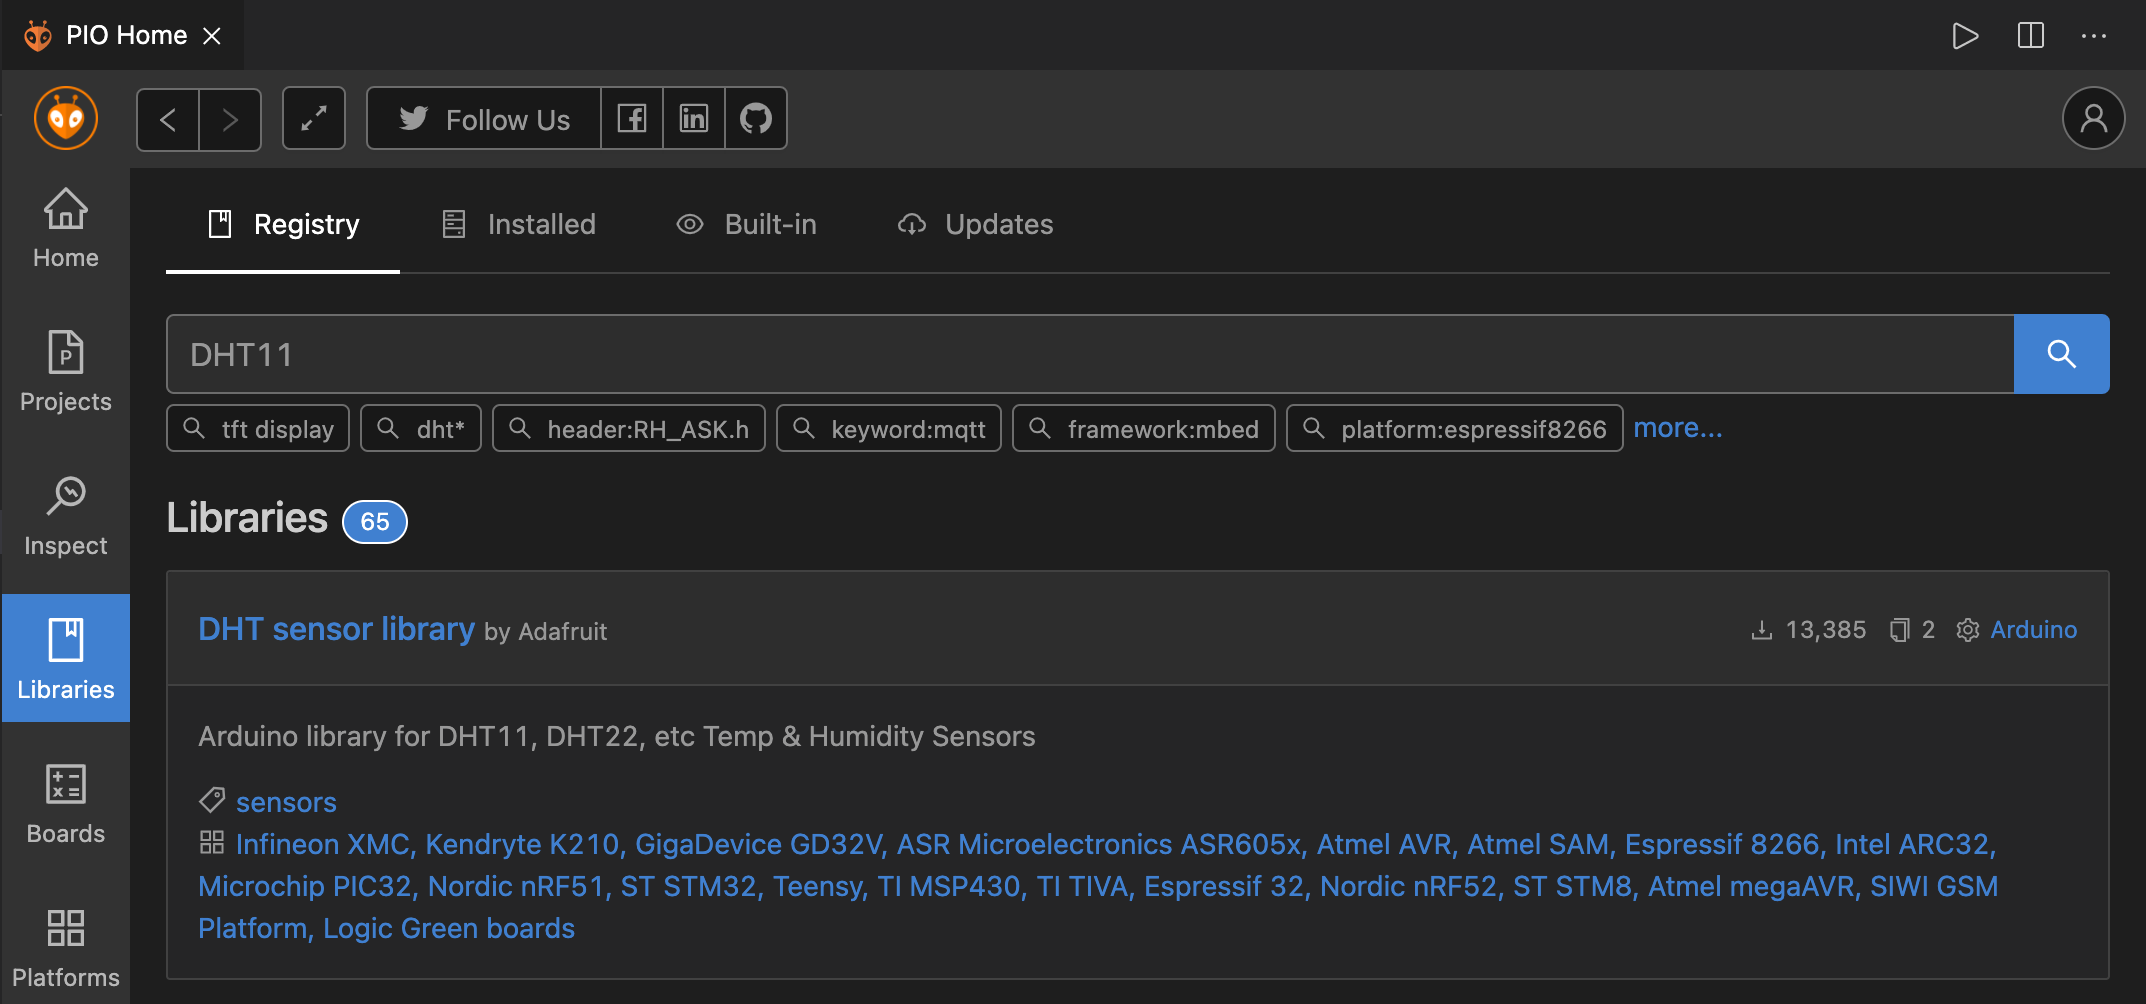The height and width of the screenshot is (1004, 2146).
Task: Open the Atmel SAM platform link
Action: pyautogui.click(x=1537, y=844)
